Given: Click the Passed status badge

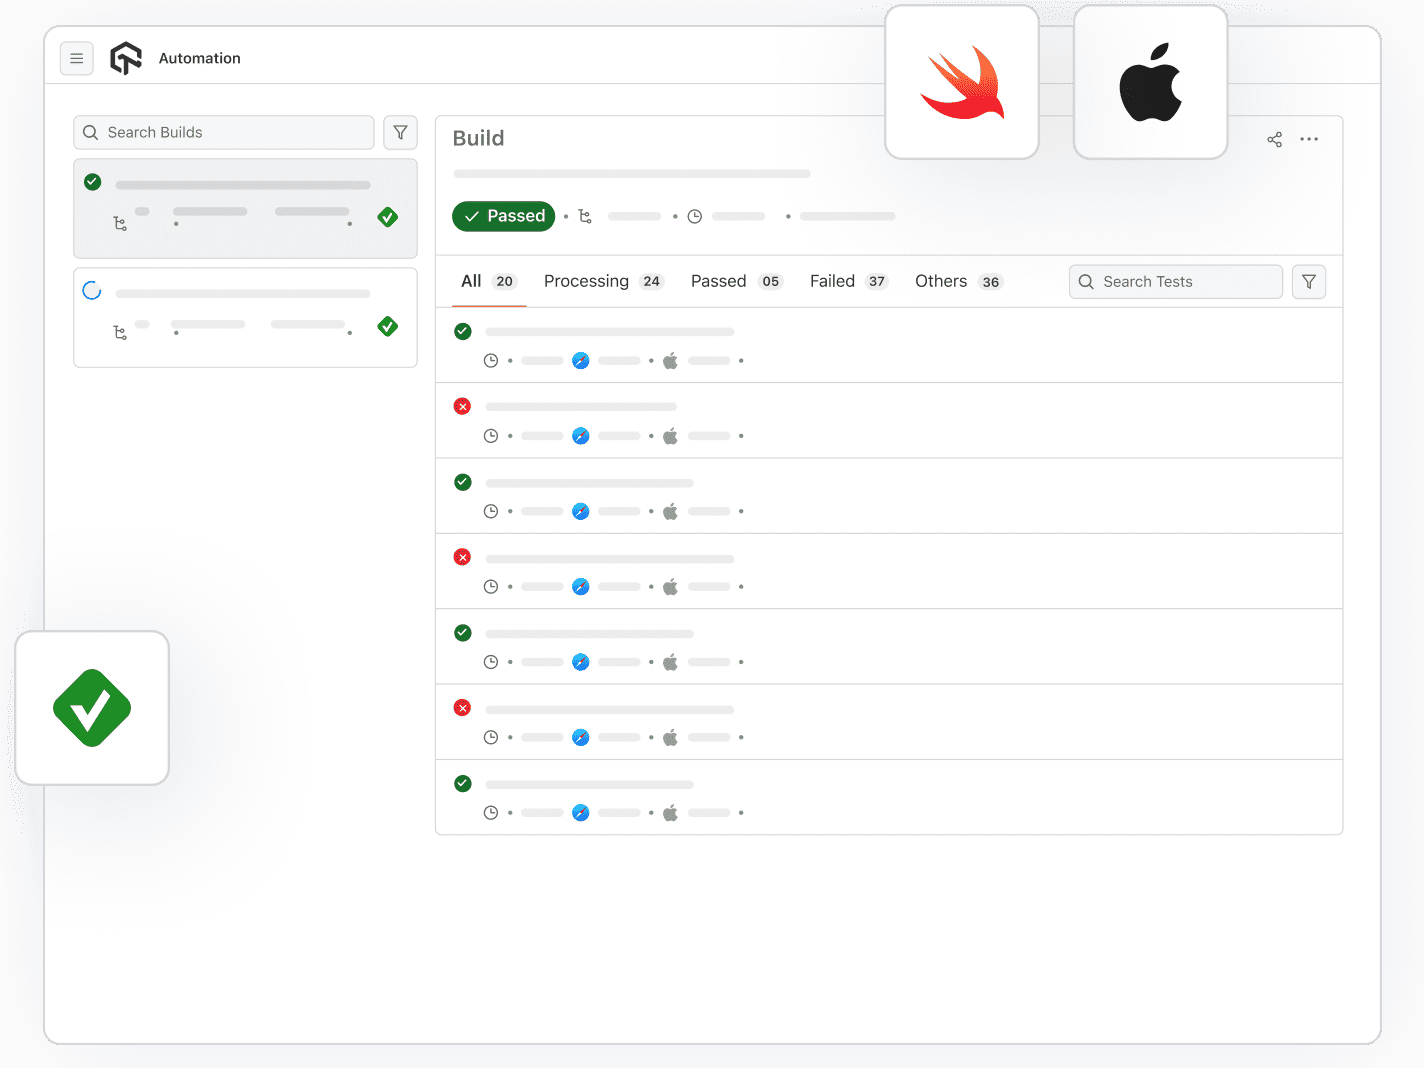Looking at the screenshot, I should tap(503, 216).
